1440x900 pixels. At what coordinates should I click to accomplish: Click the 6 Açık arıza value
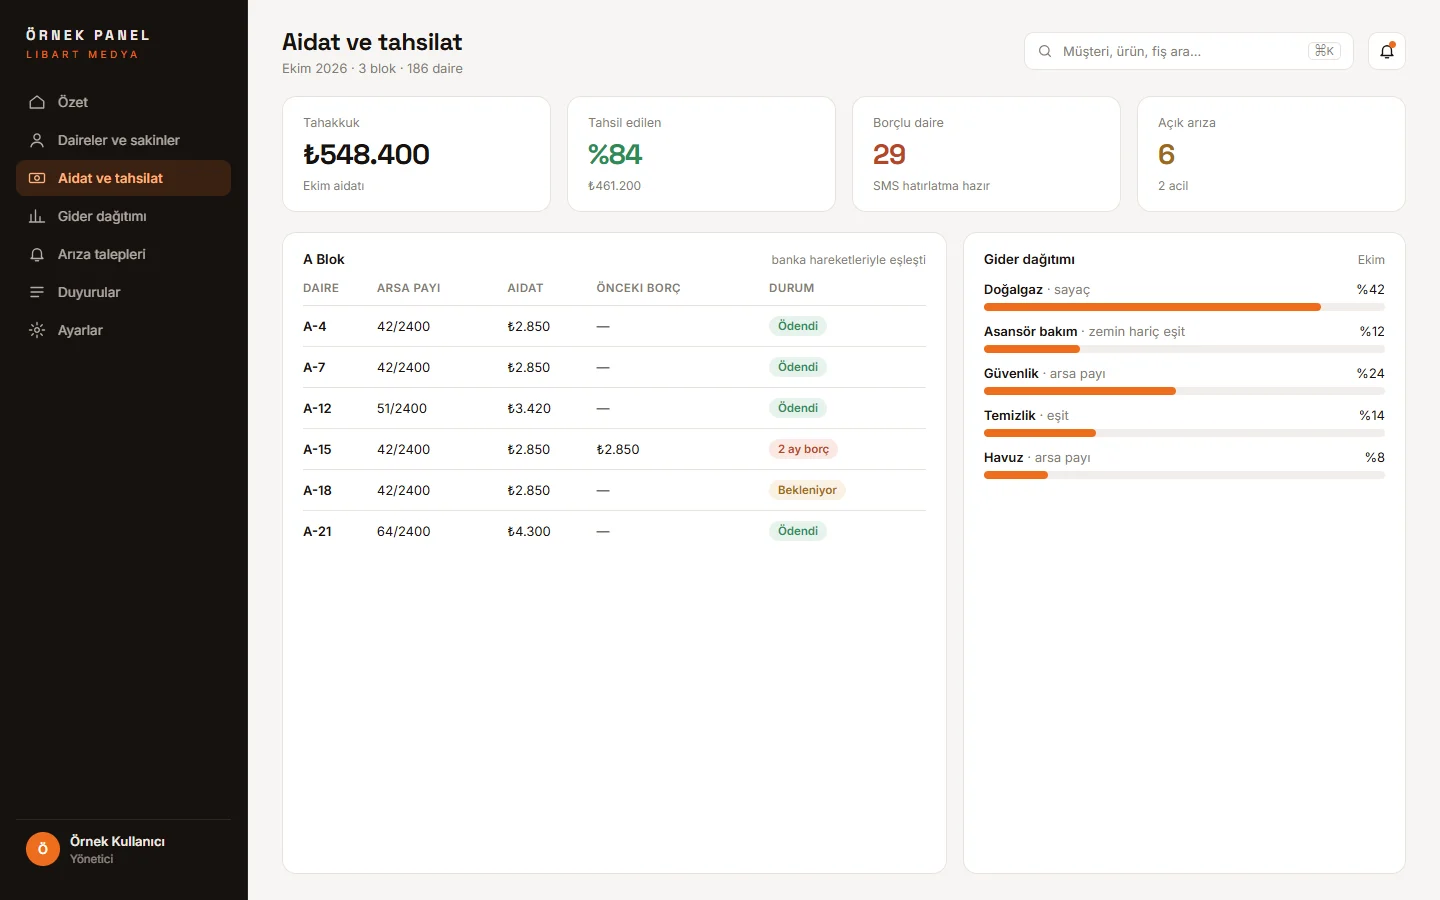point(1166,154)
